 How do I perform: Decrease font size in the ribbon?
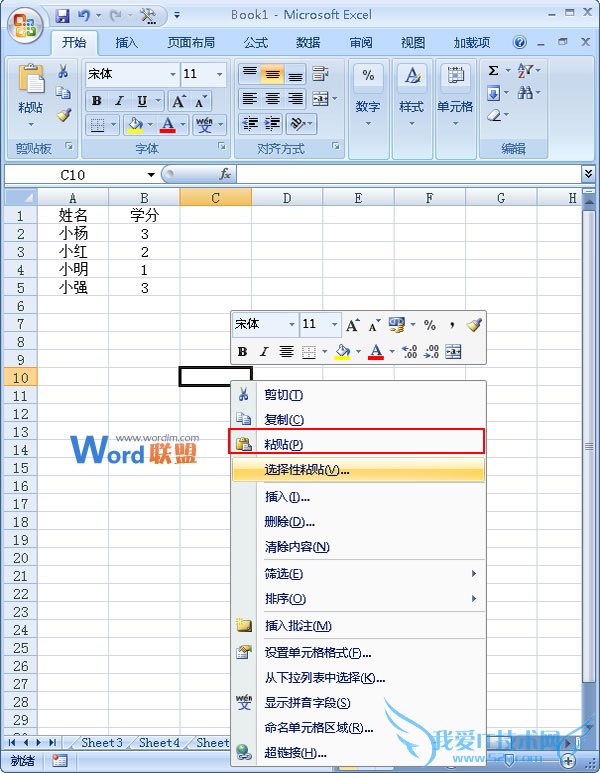click(200, 102)
